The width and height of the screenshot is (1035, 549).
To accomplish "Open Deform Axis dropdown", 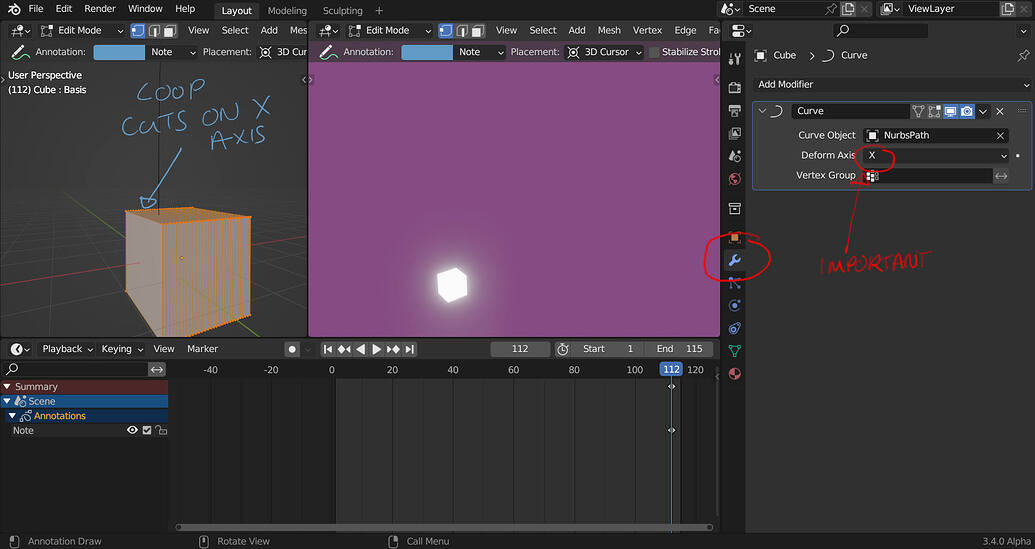I will (937, 156).
